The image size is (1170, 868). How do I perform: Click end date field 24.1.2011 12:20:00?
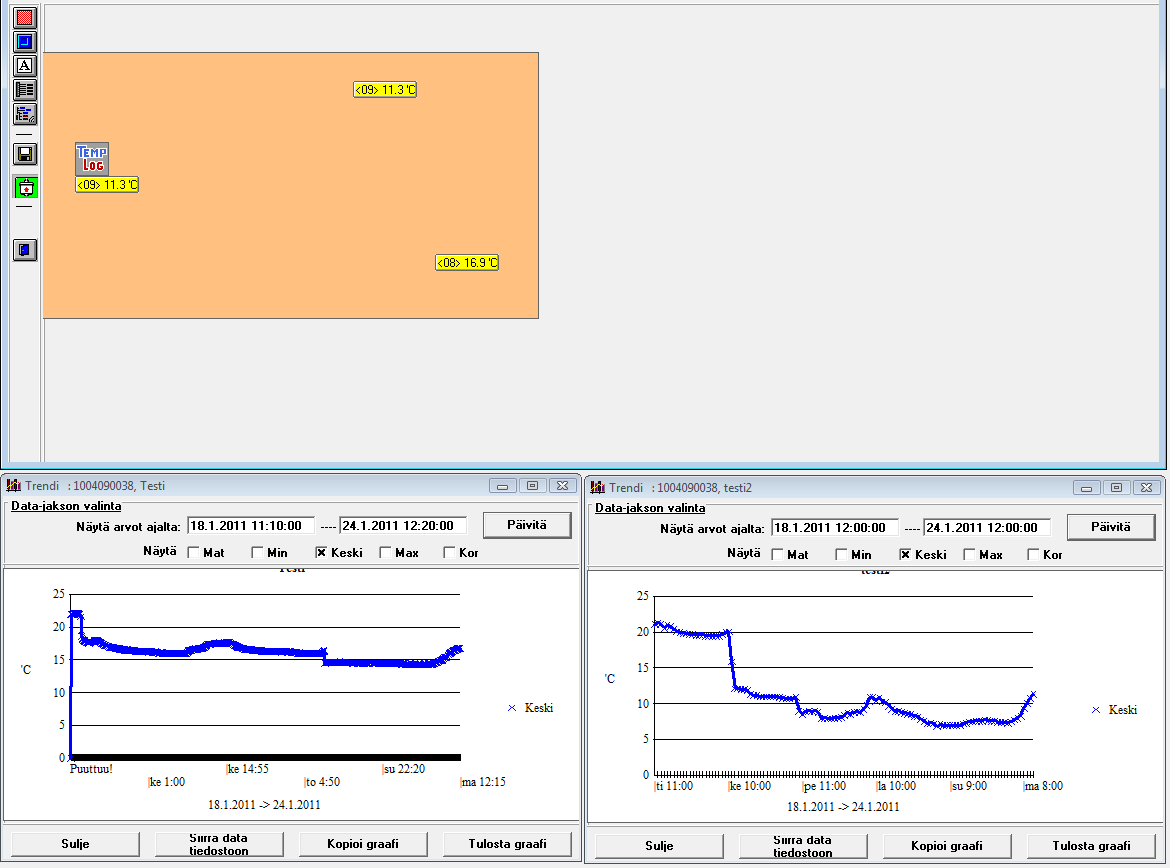(x=403, y=525)
